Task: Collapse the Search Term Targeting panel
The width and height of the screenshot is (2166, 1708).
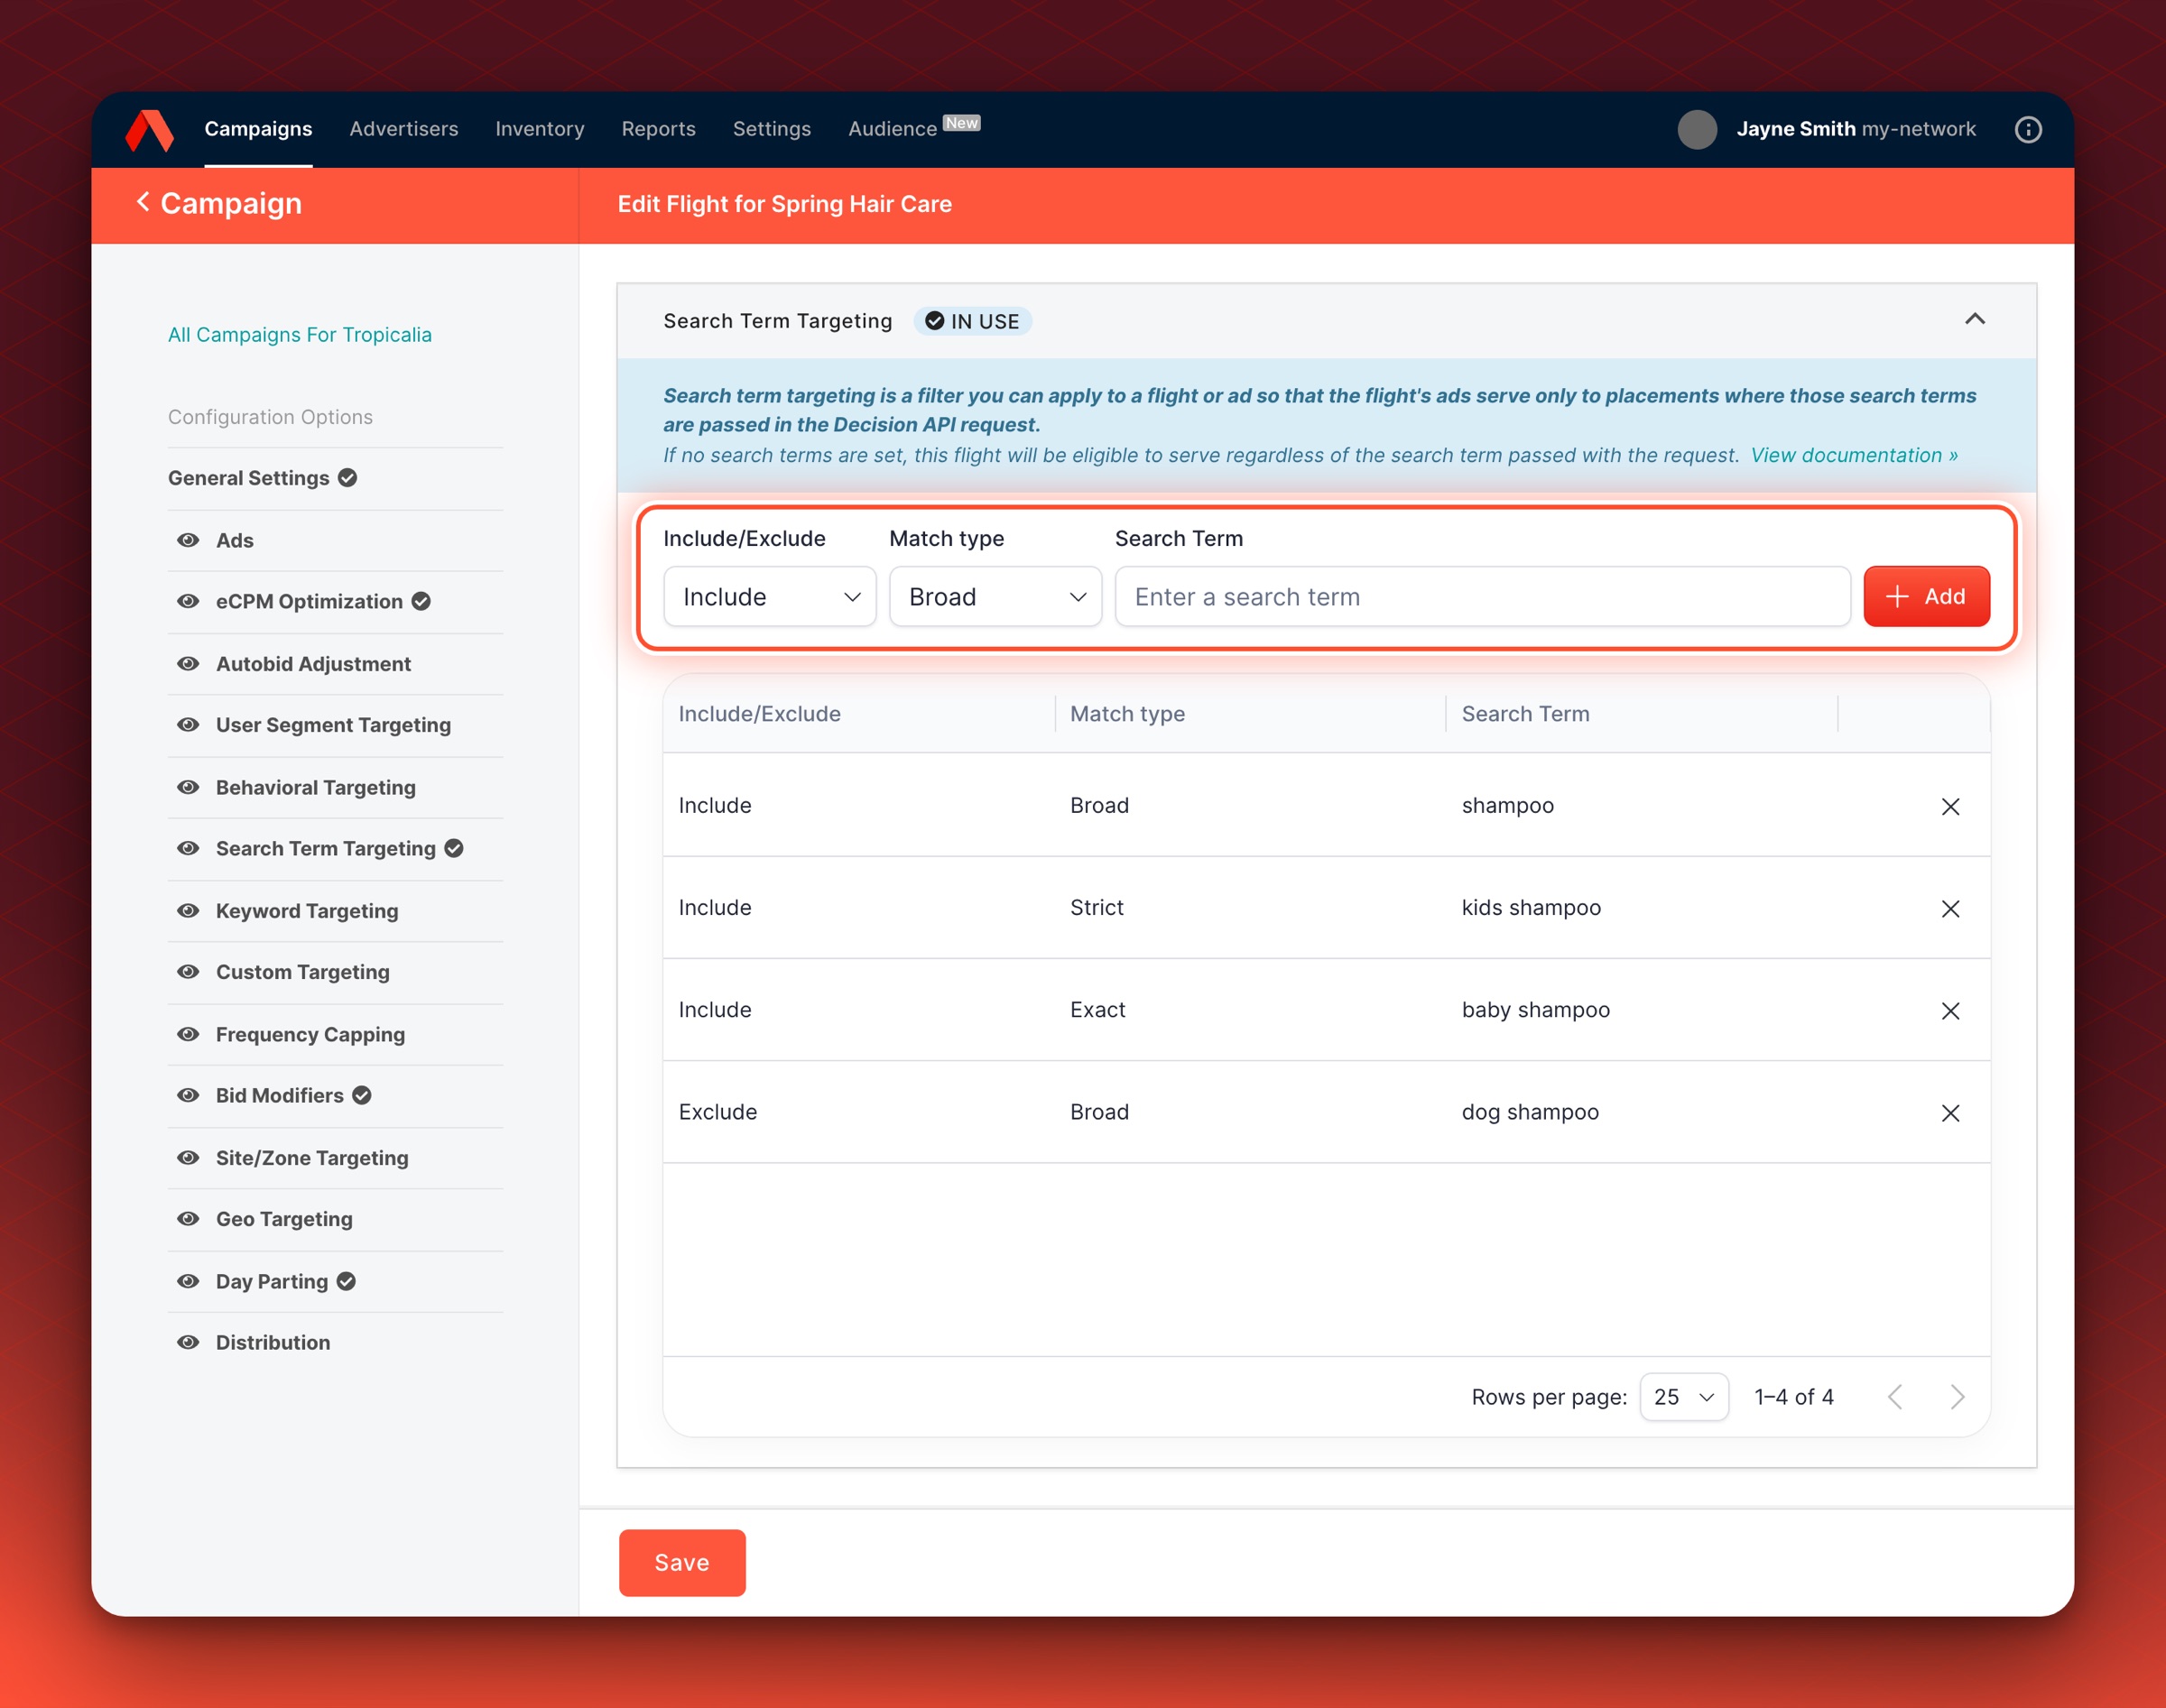Action: pyautogui.click(x=1974, y=320)
